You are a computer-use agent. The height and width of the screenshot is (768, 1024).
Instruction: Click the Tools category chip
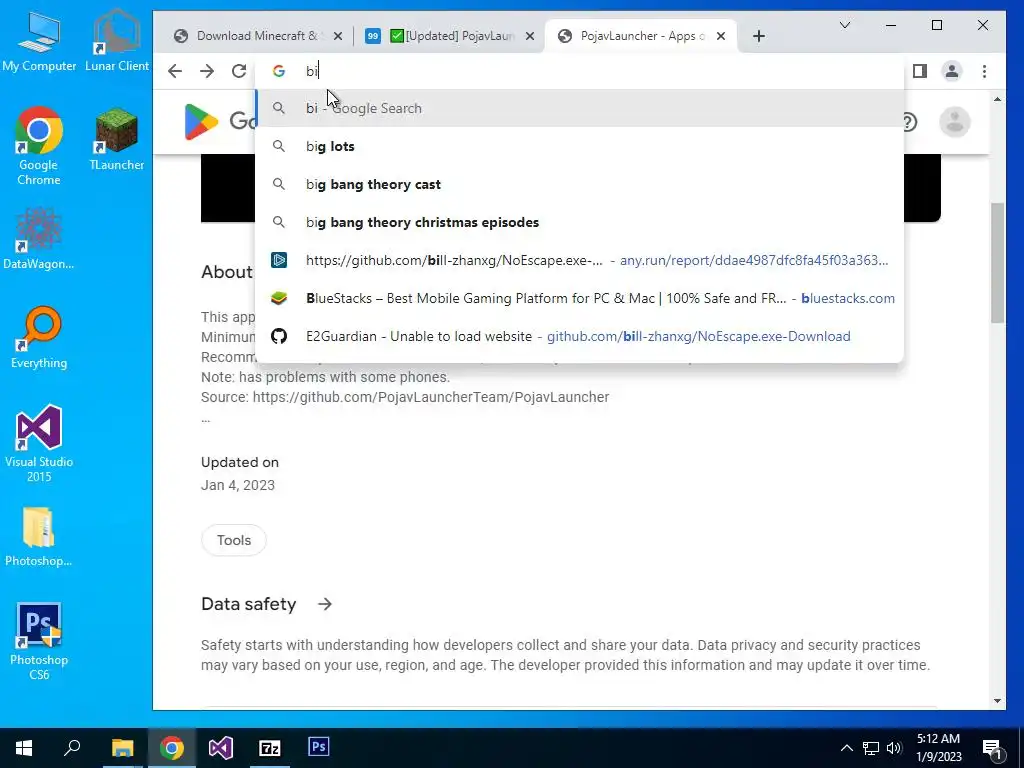[x=234, y=540]
